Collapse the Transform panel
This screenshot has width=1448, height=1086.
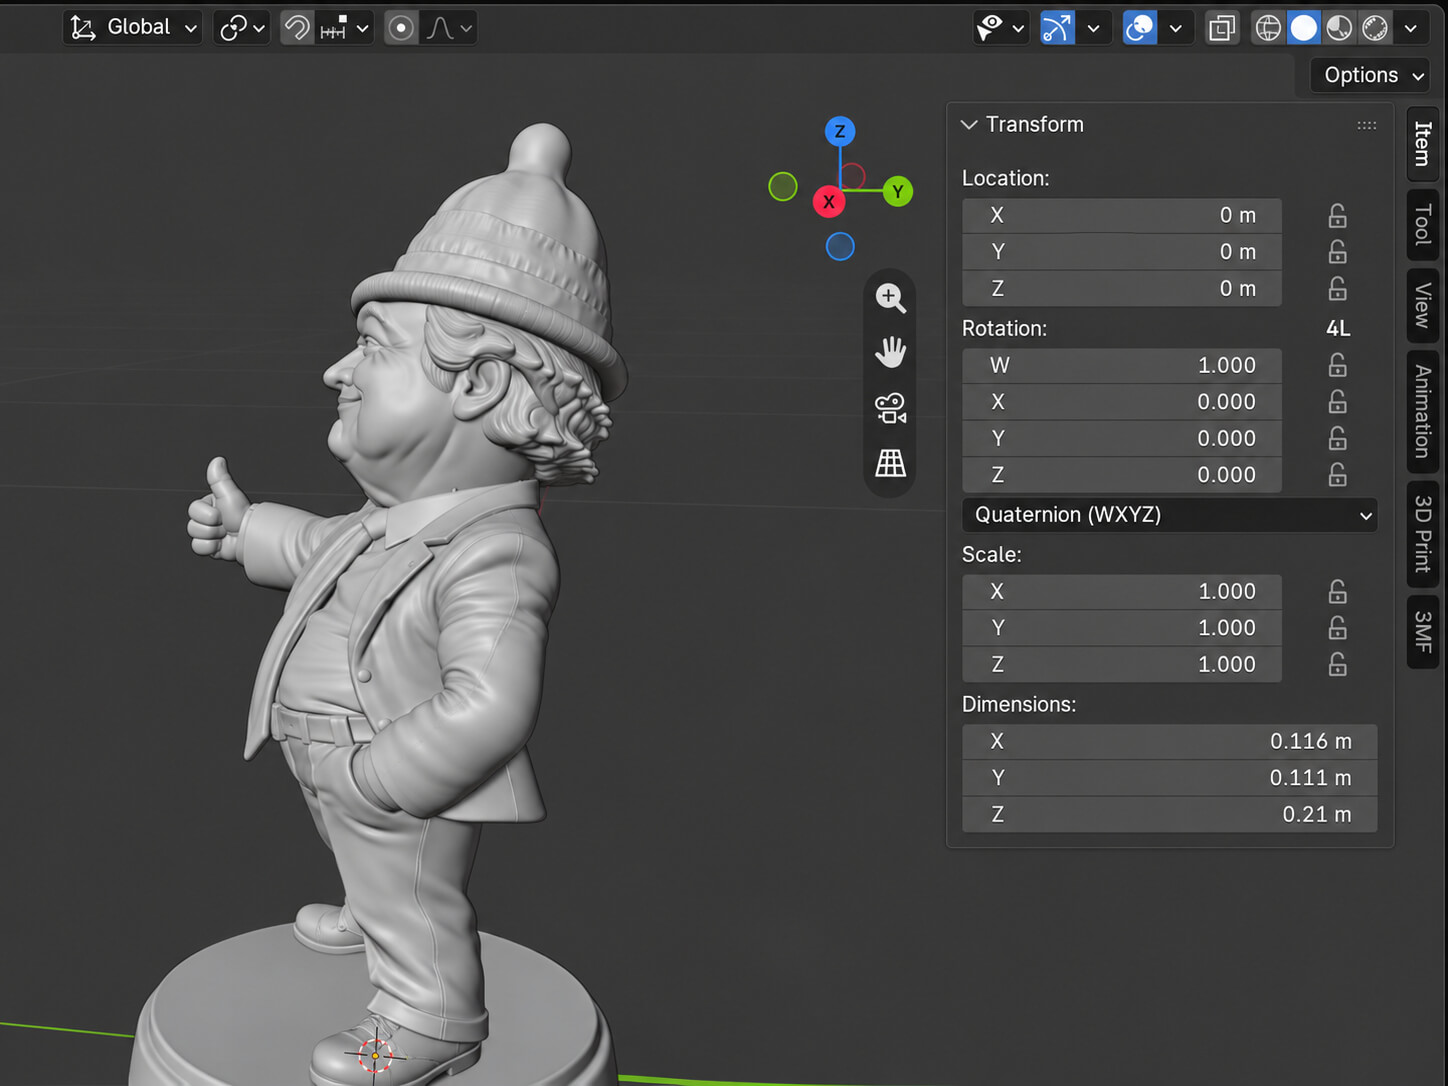coord(969,125)
